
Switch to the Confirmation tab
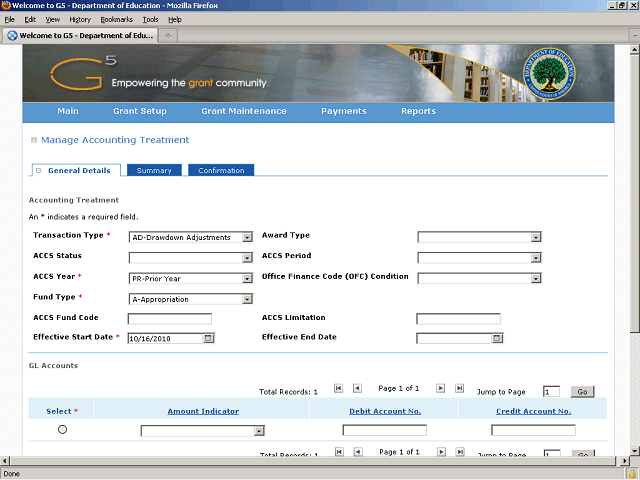[x=221, y=170]
